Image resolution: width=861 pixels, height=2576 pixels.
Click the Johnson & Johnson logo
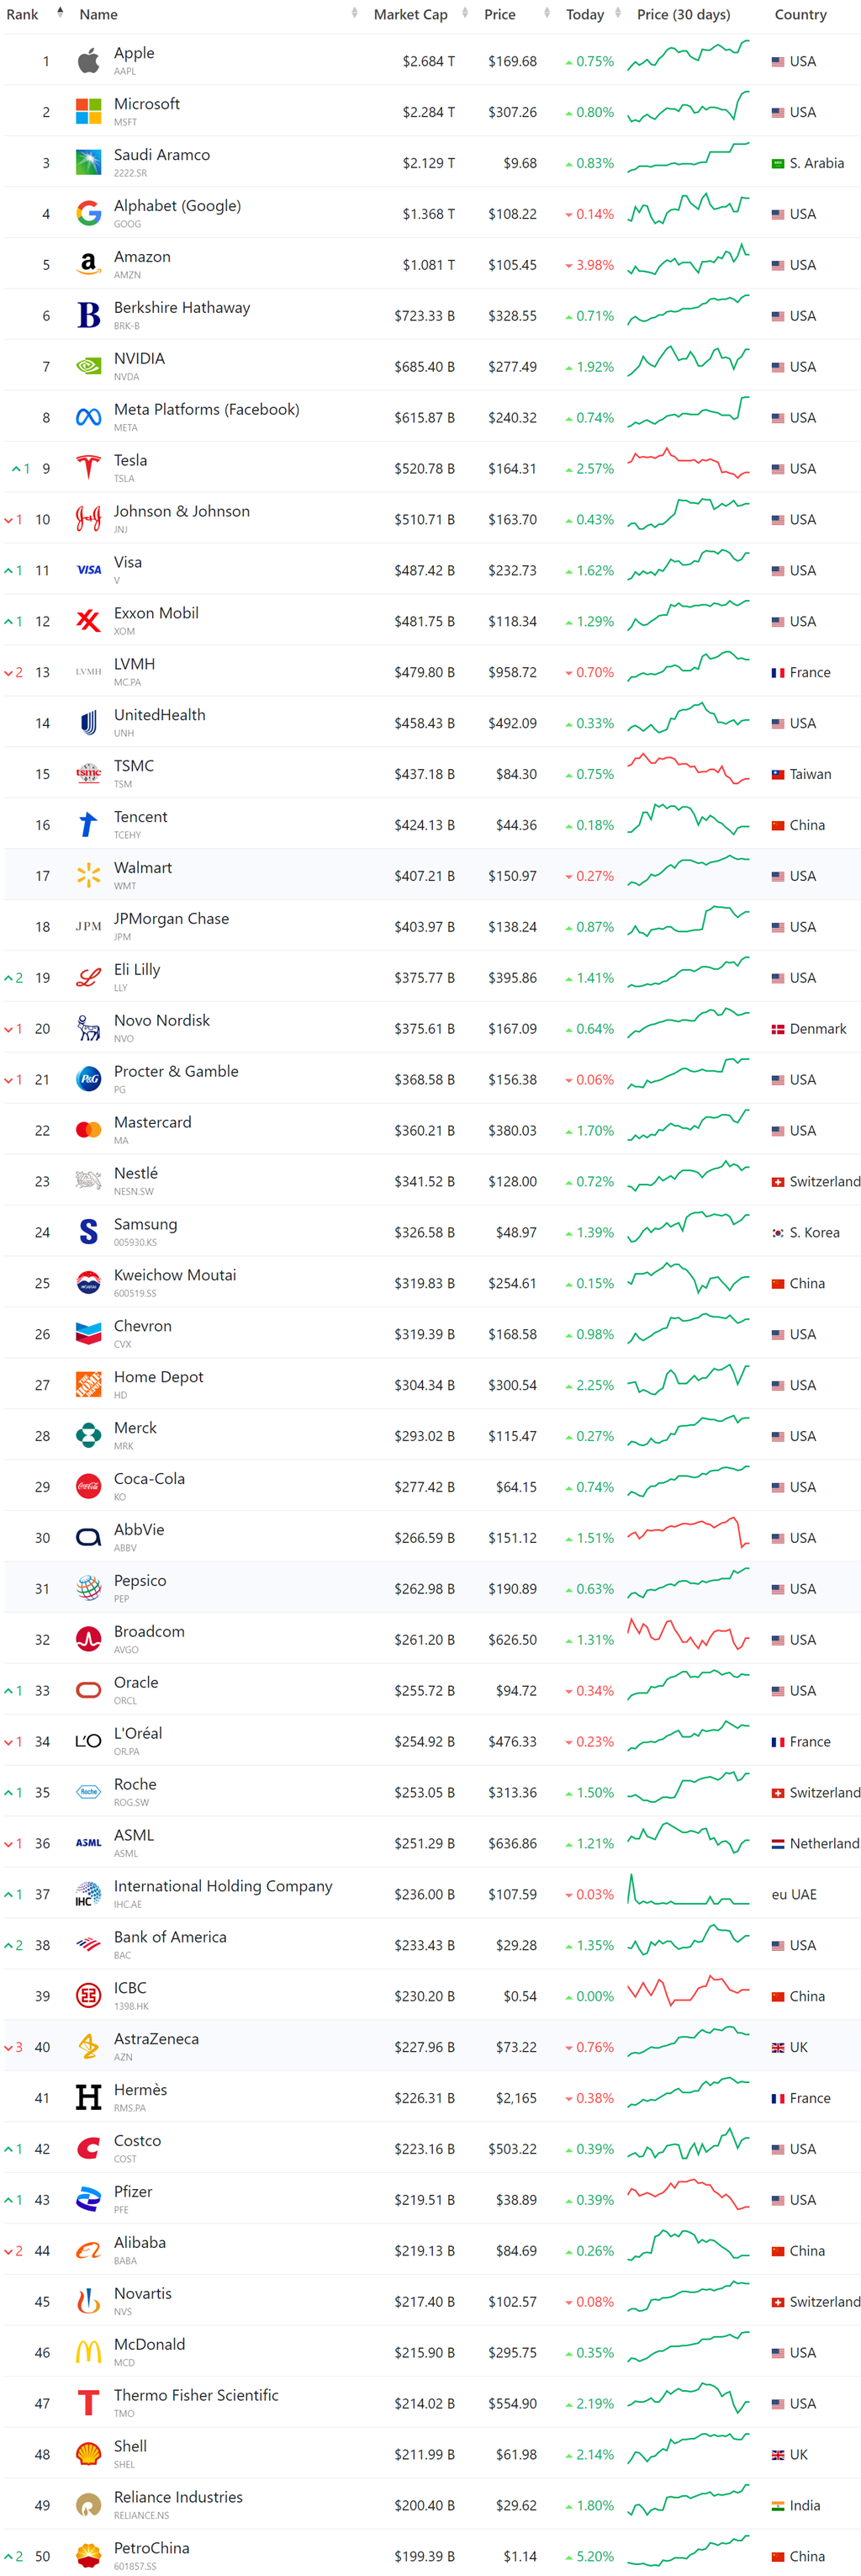pyautogui.click(x=88, y=519)
